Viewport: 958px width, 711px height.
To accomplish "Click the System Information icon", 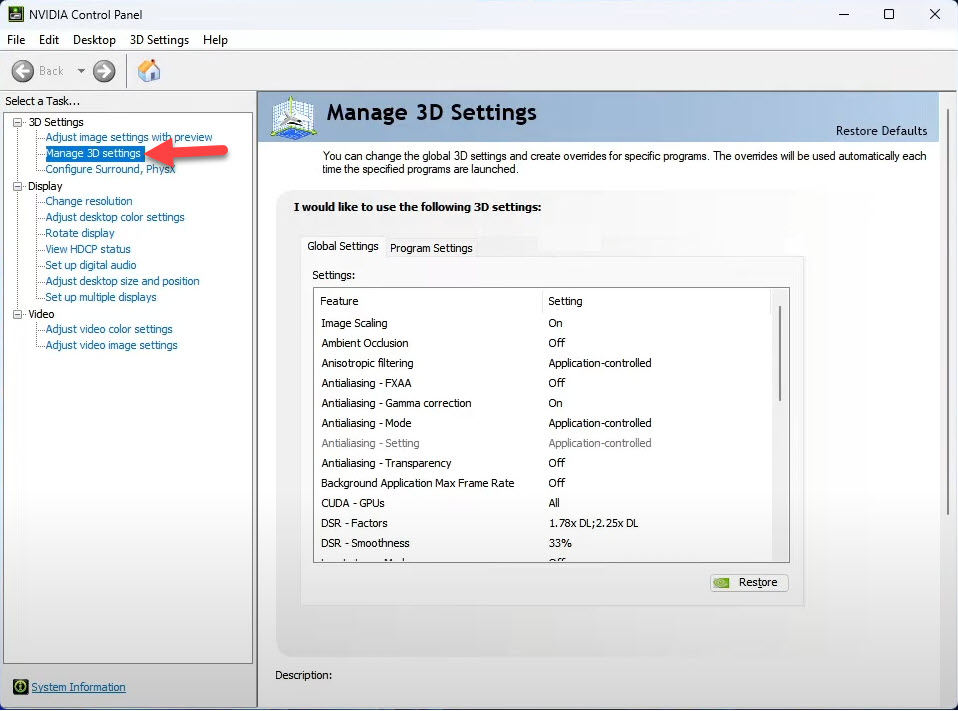I will 20,687.
